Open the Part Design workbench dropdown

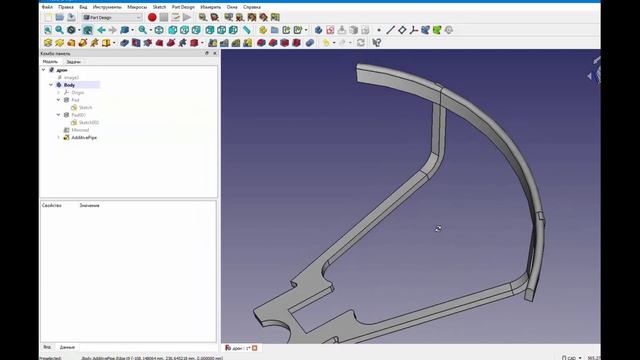tap(112, 18)
